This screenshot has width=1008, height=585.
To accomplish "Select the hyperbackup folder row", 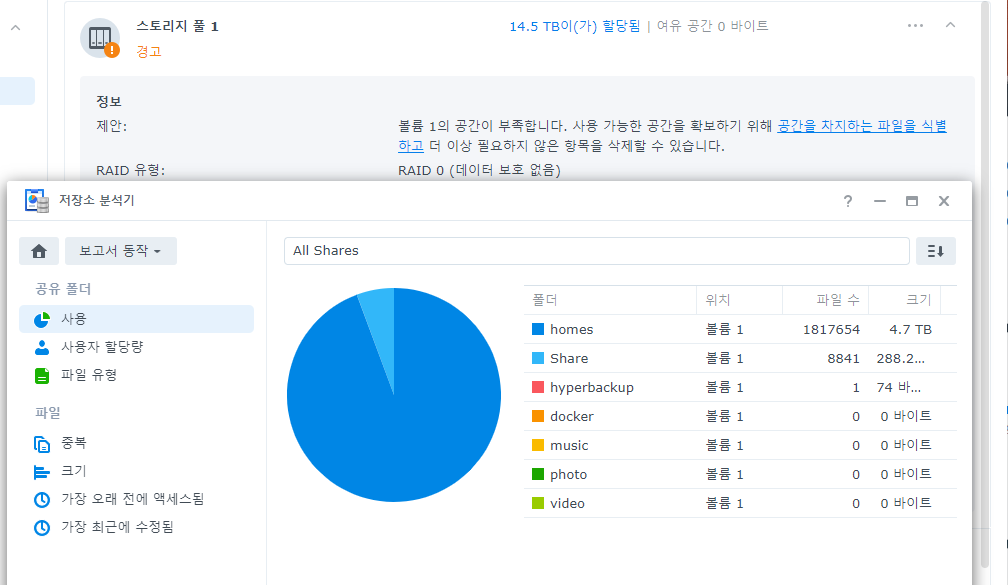I will pyautogui.click(x=741, y=387).
